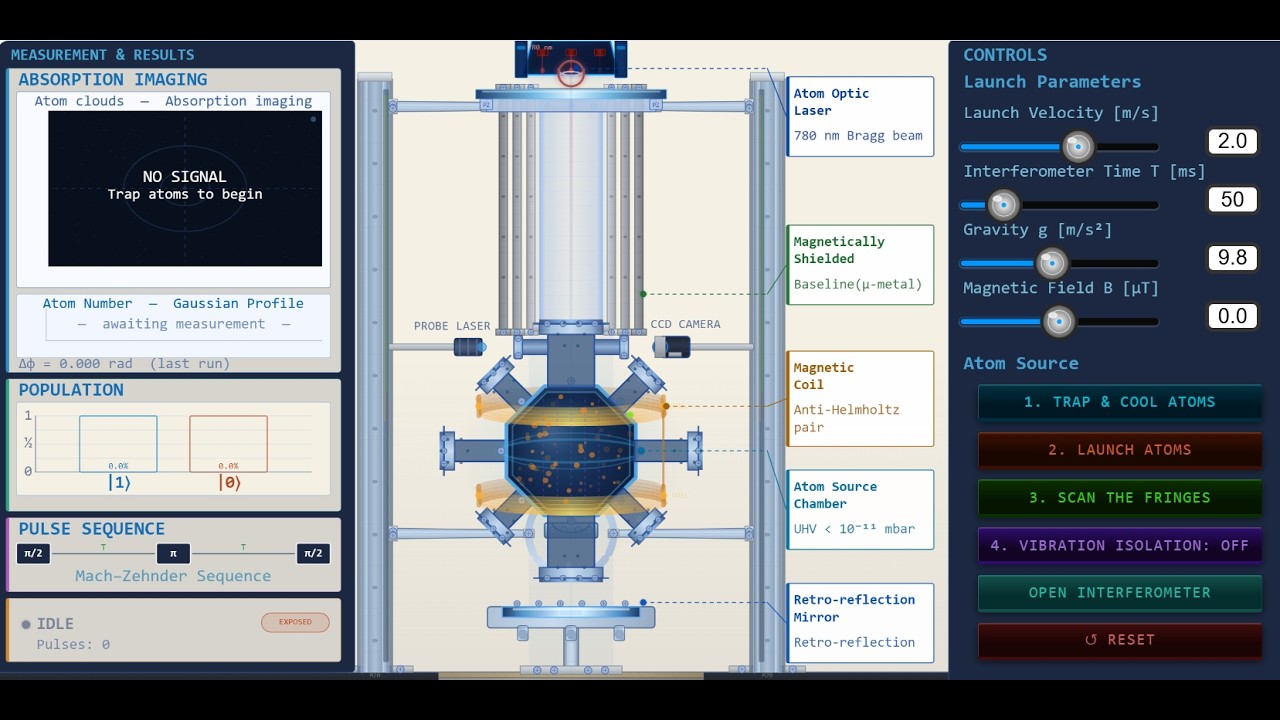The image size is (1280, 720).
Task: Edit the Launch Velocity value field 2.0
Action: 1232,141
